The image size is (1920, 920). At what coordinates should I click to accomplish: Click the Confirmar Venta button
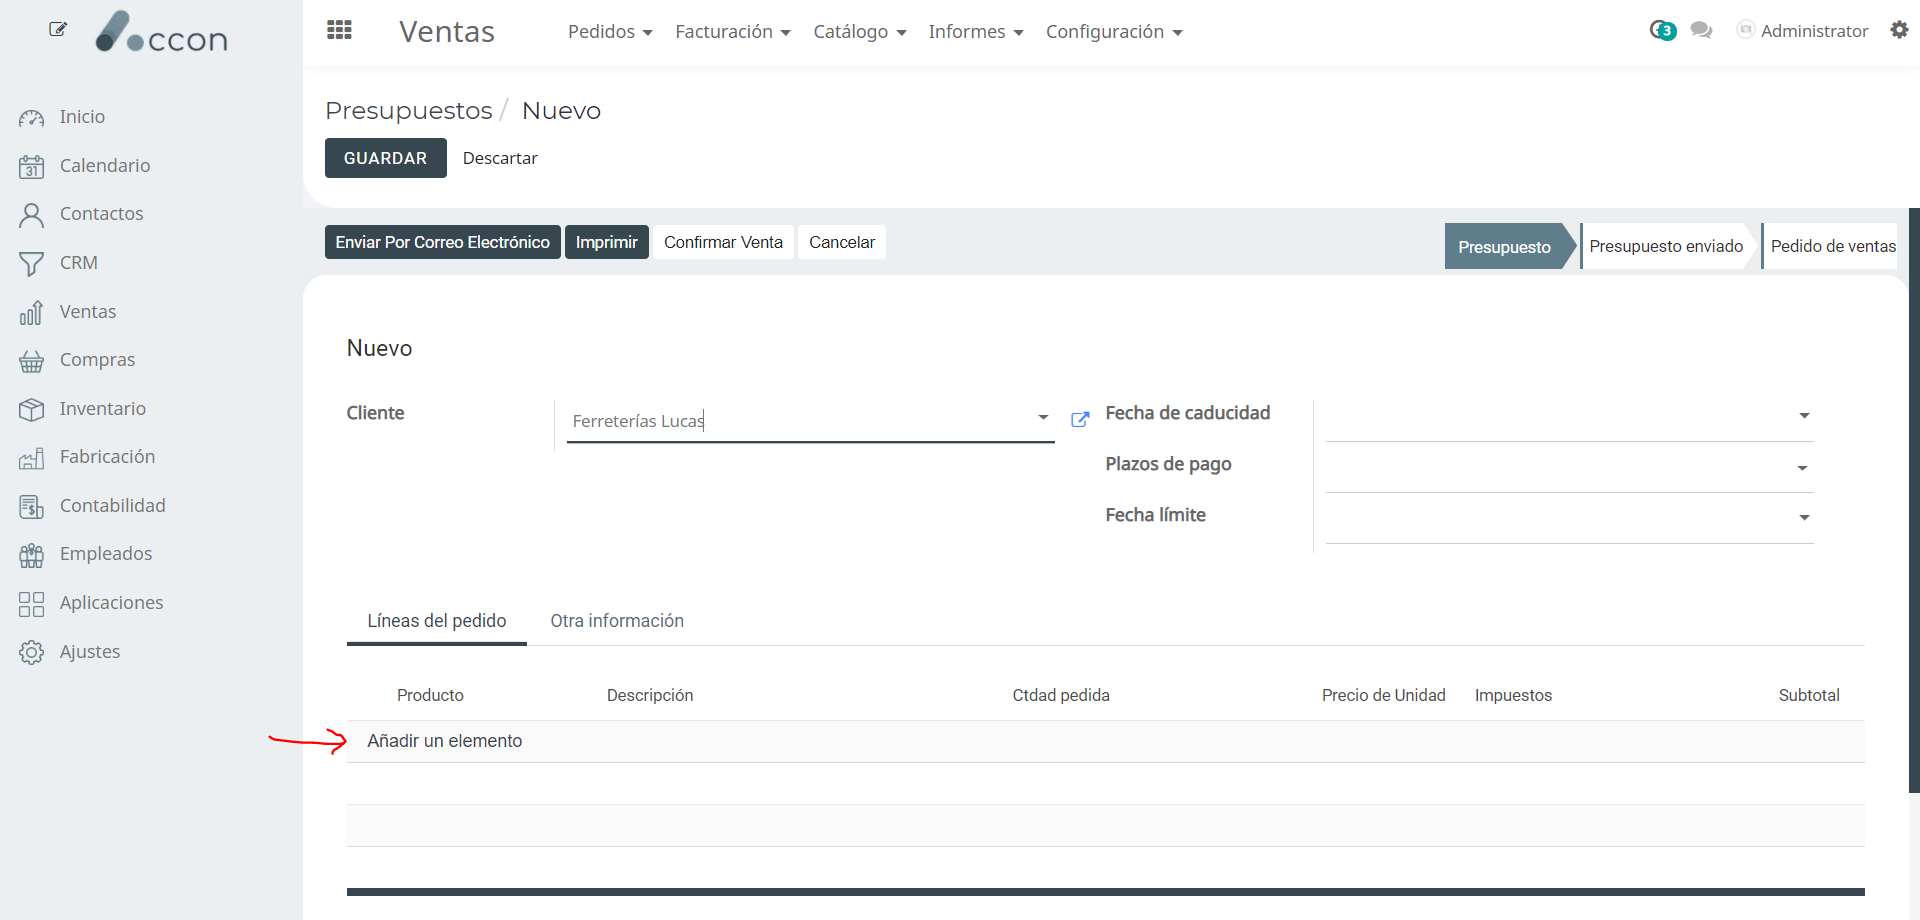coord(723,242)
